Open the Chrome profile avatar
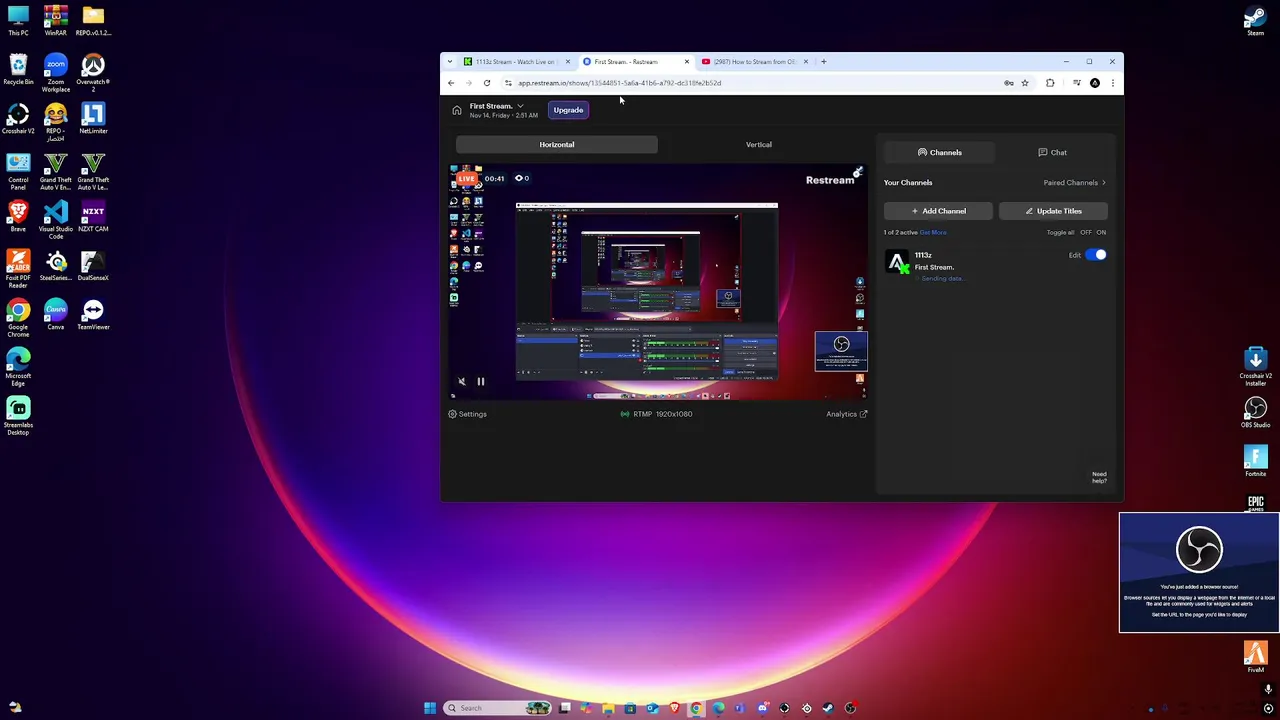1280x720 pixels. coord(1095,83)
